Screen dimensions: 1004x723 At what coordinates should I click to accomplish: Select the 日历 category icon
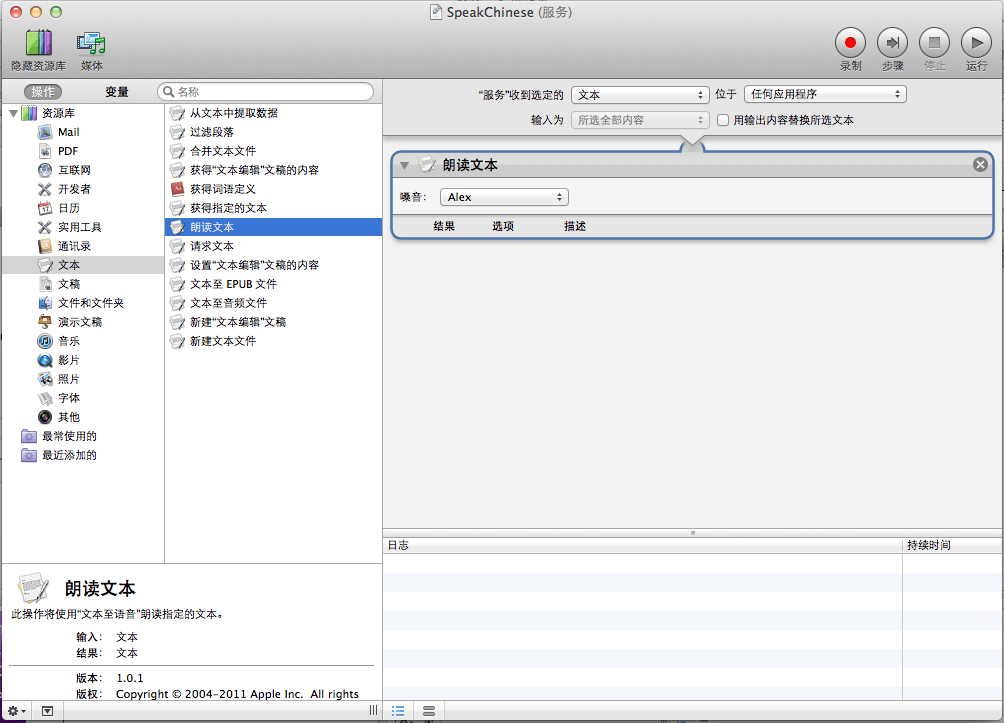[x=45, y=208]
